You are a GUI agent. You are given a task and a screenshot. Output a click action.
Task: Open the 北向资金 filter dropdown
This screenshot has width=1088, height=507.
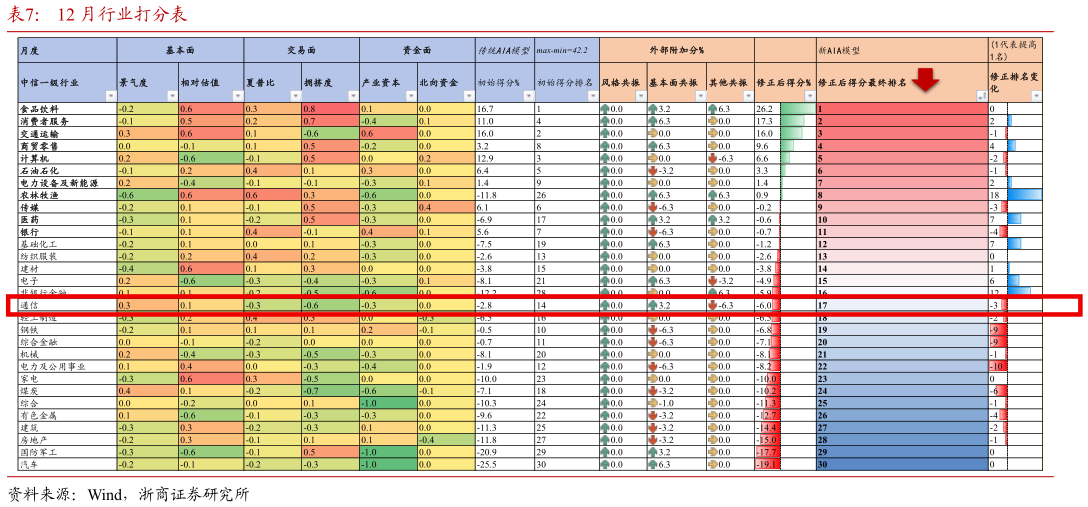pyautogui.click(x=468, y=96)
